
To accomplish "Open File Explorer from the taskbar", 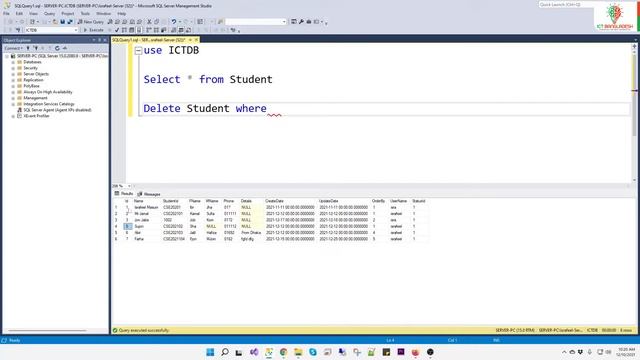I will pyautogui.click(x=298, y=352).
